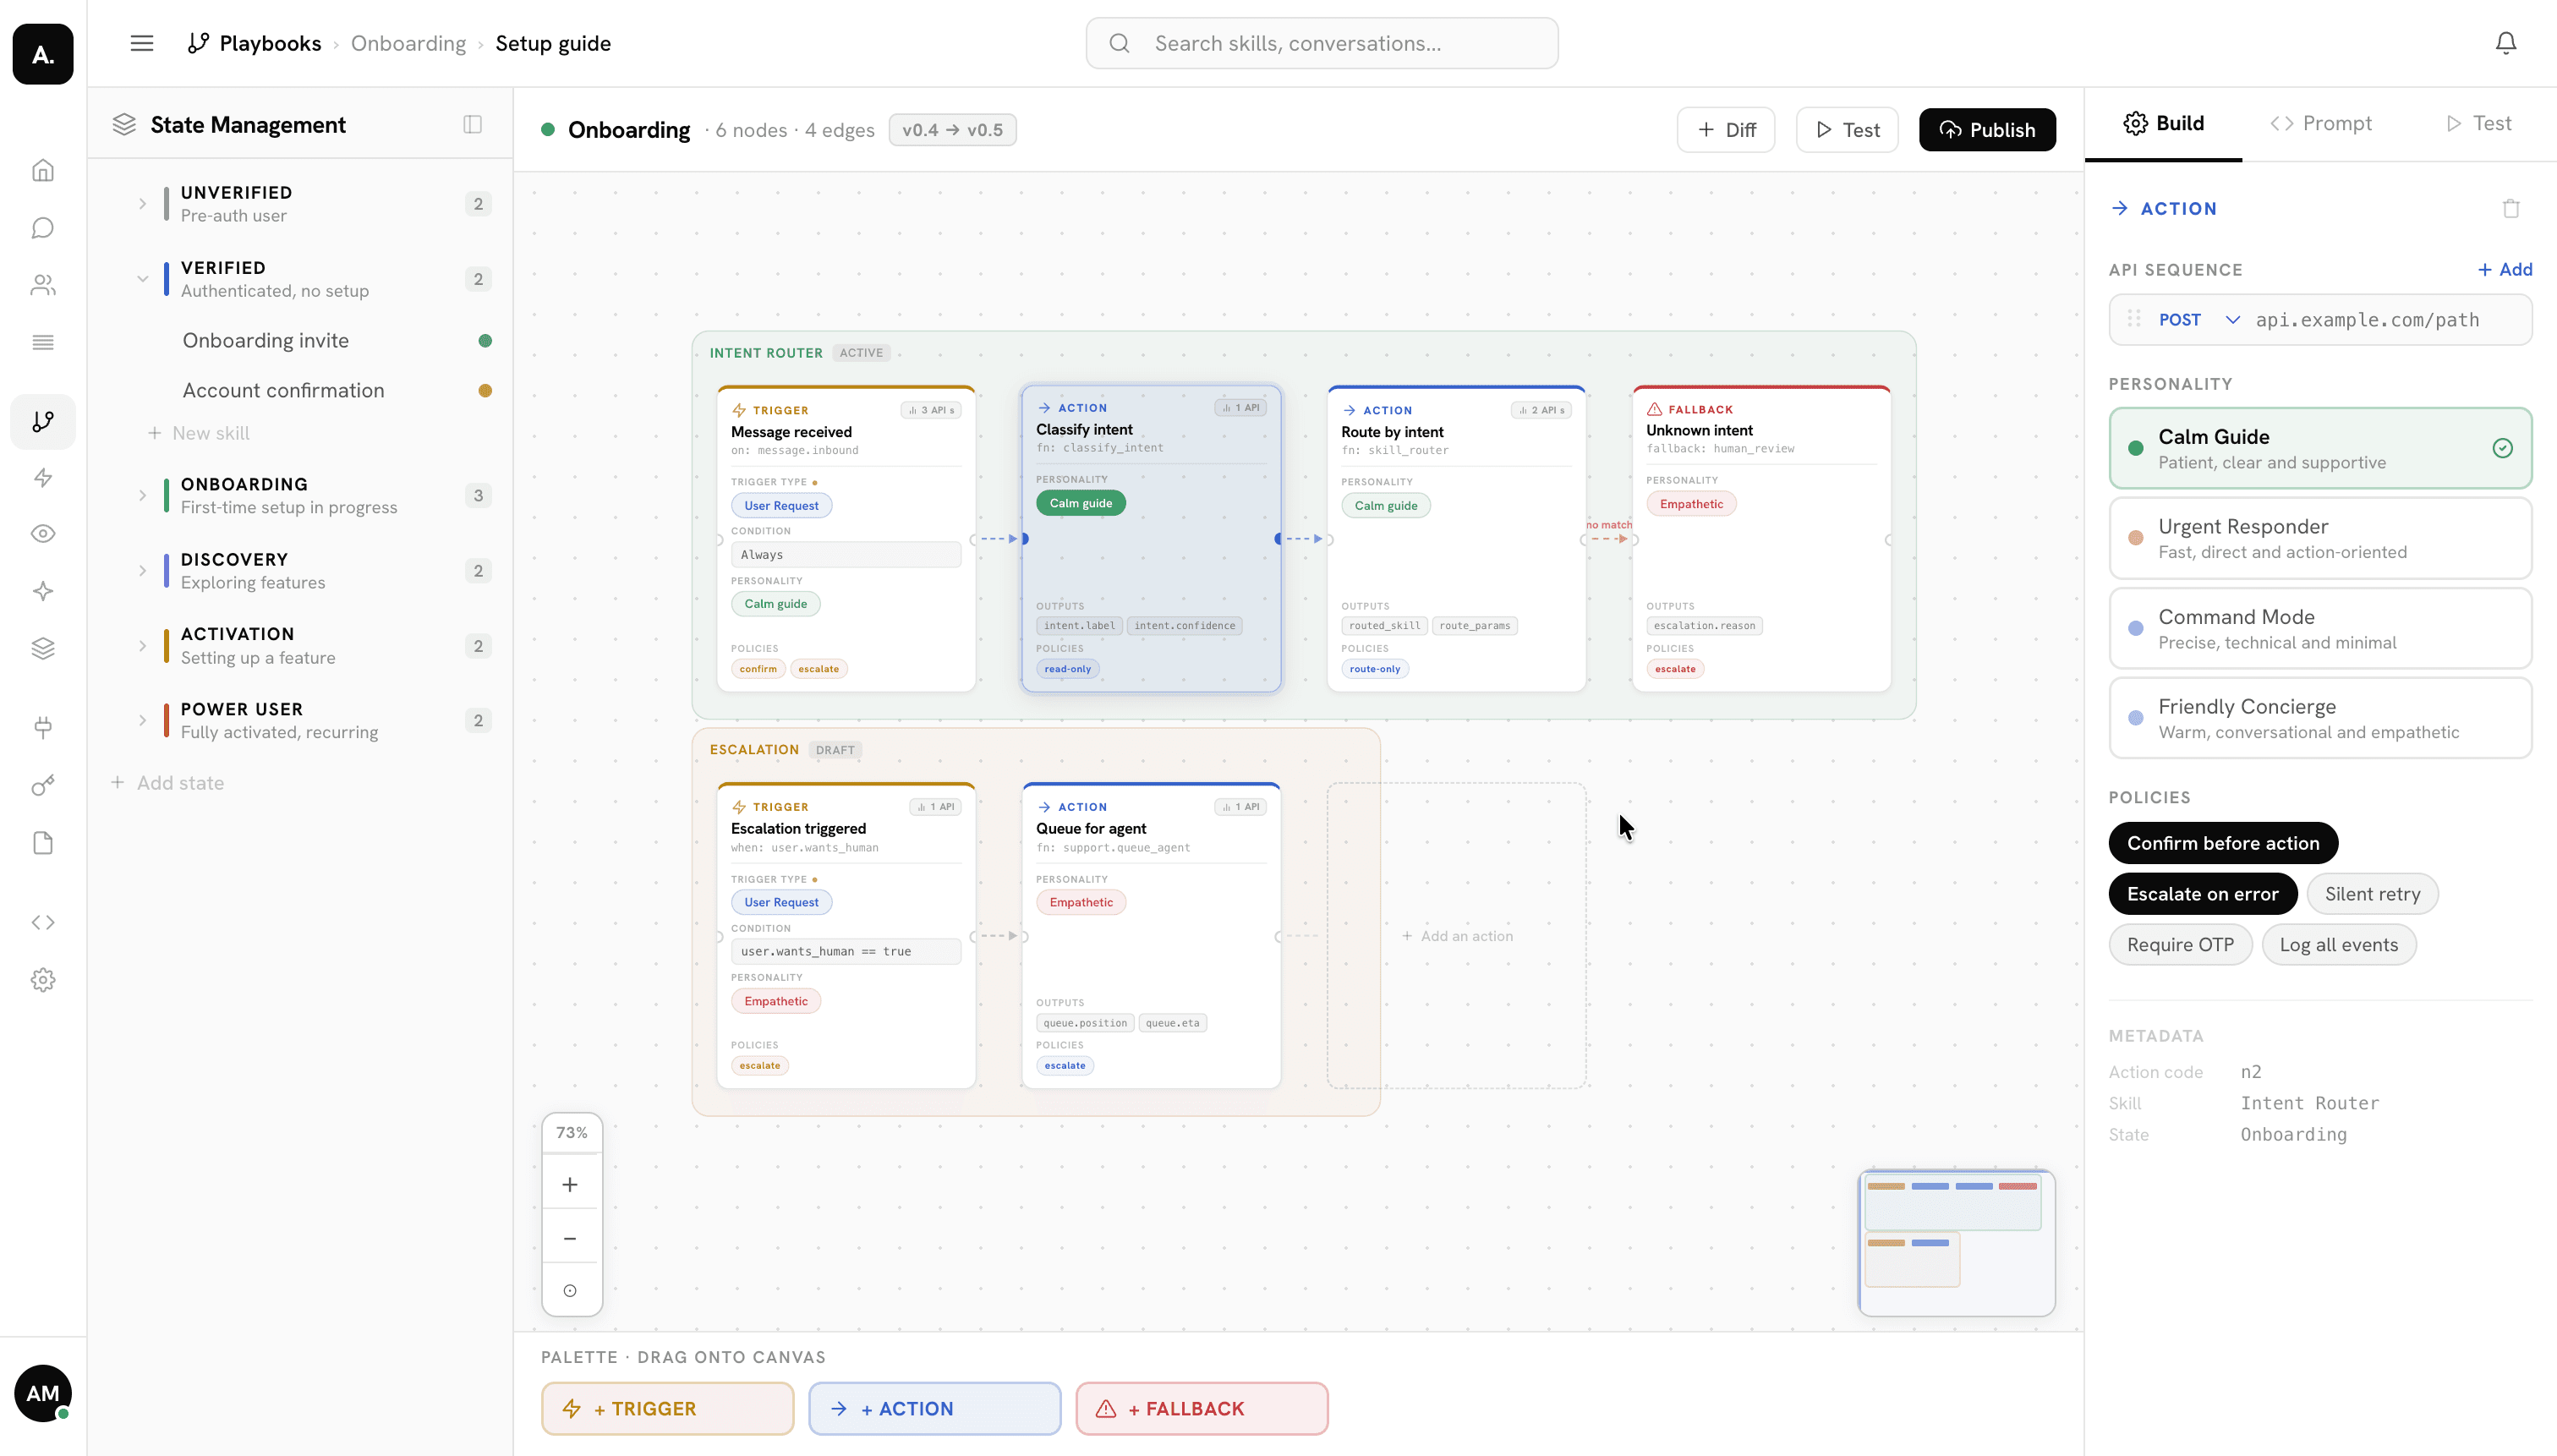Screen dimensions: 2557x1456
Task: Go to Home in left sidebar
Action: [x=43, y=171]
